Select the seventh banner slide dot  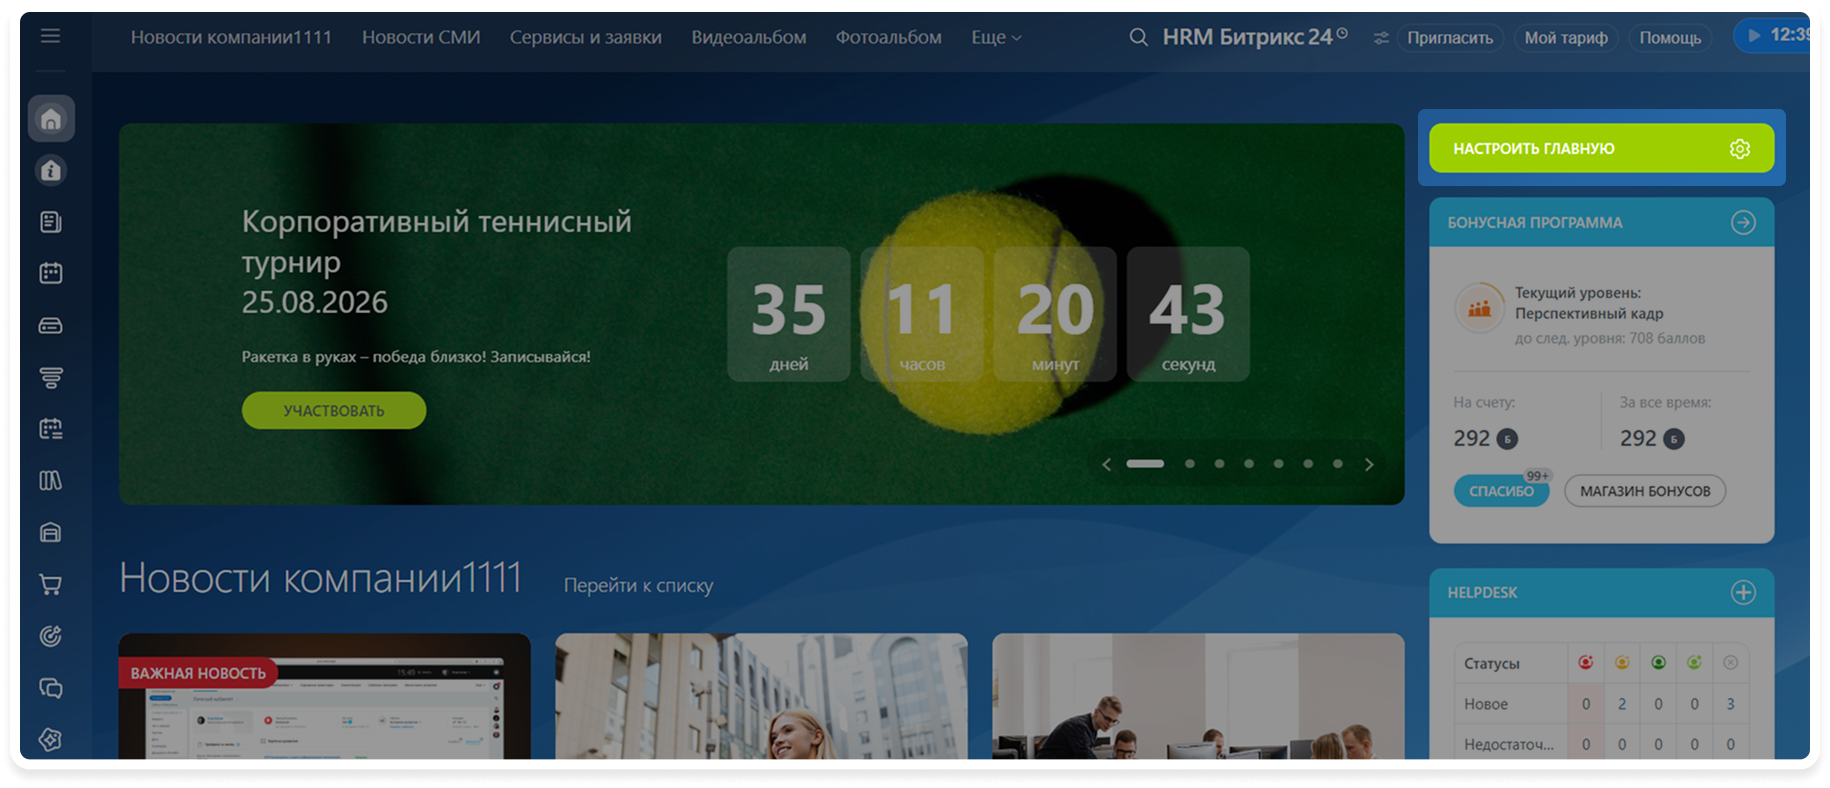tap(1337, 464)
